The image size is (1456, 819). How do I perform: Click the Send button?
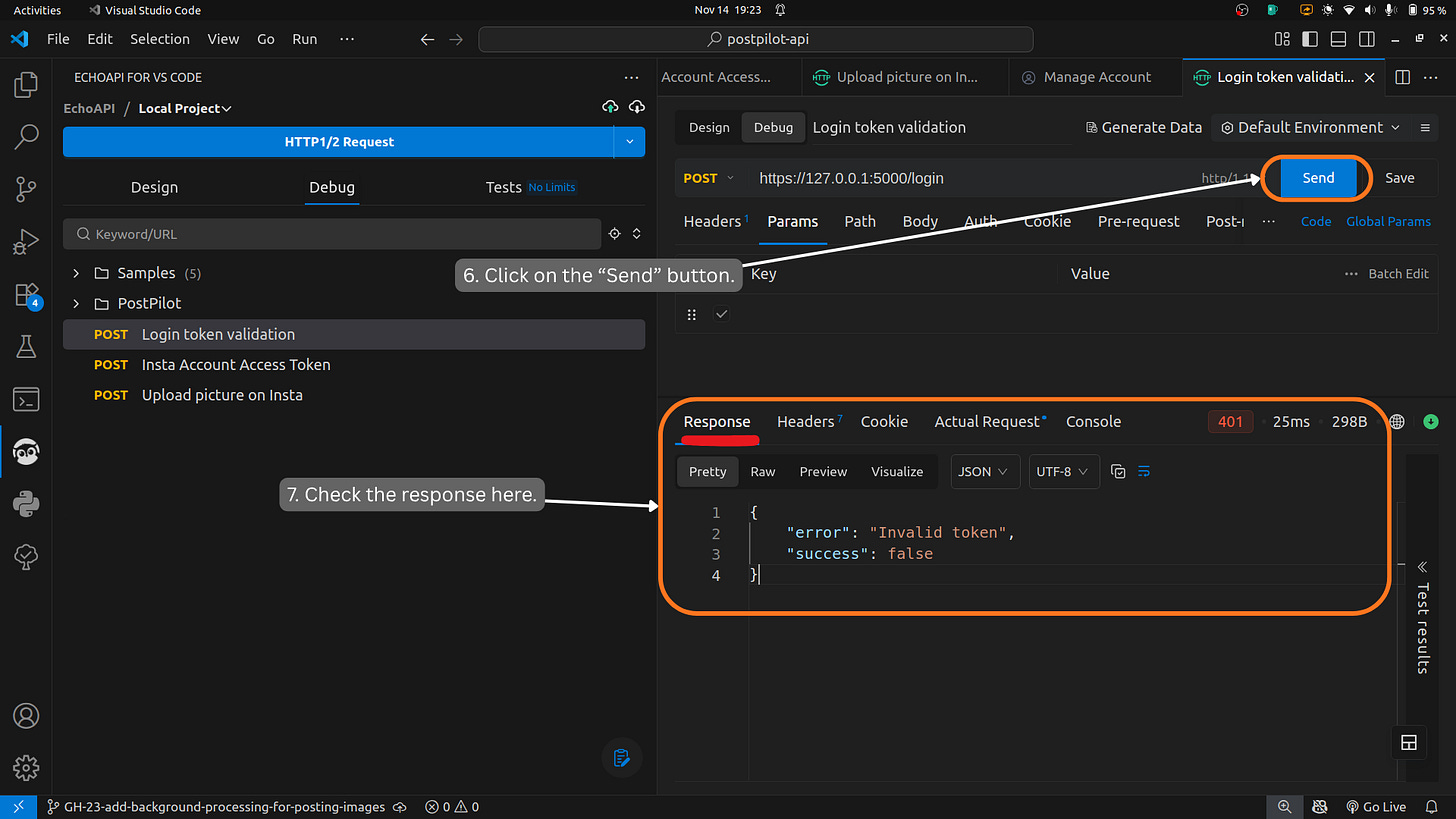point(1318,178)
